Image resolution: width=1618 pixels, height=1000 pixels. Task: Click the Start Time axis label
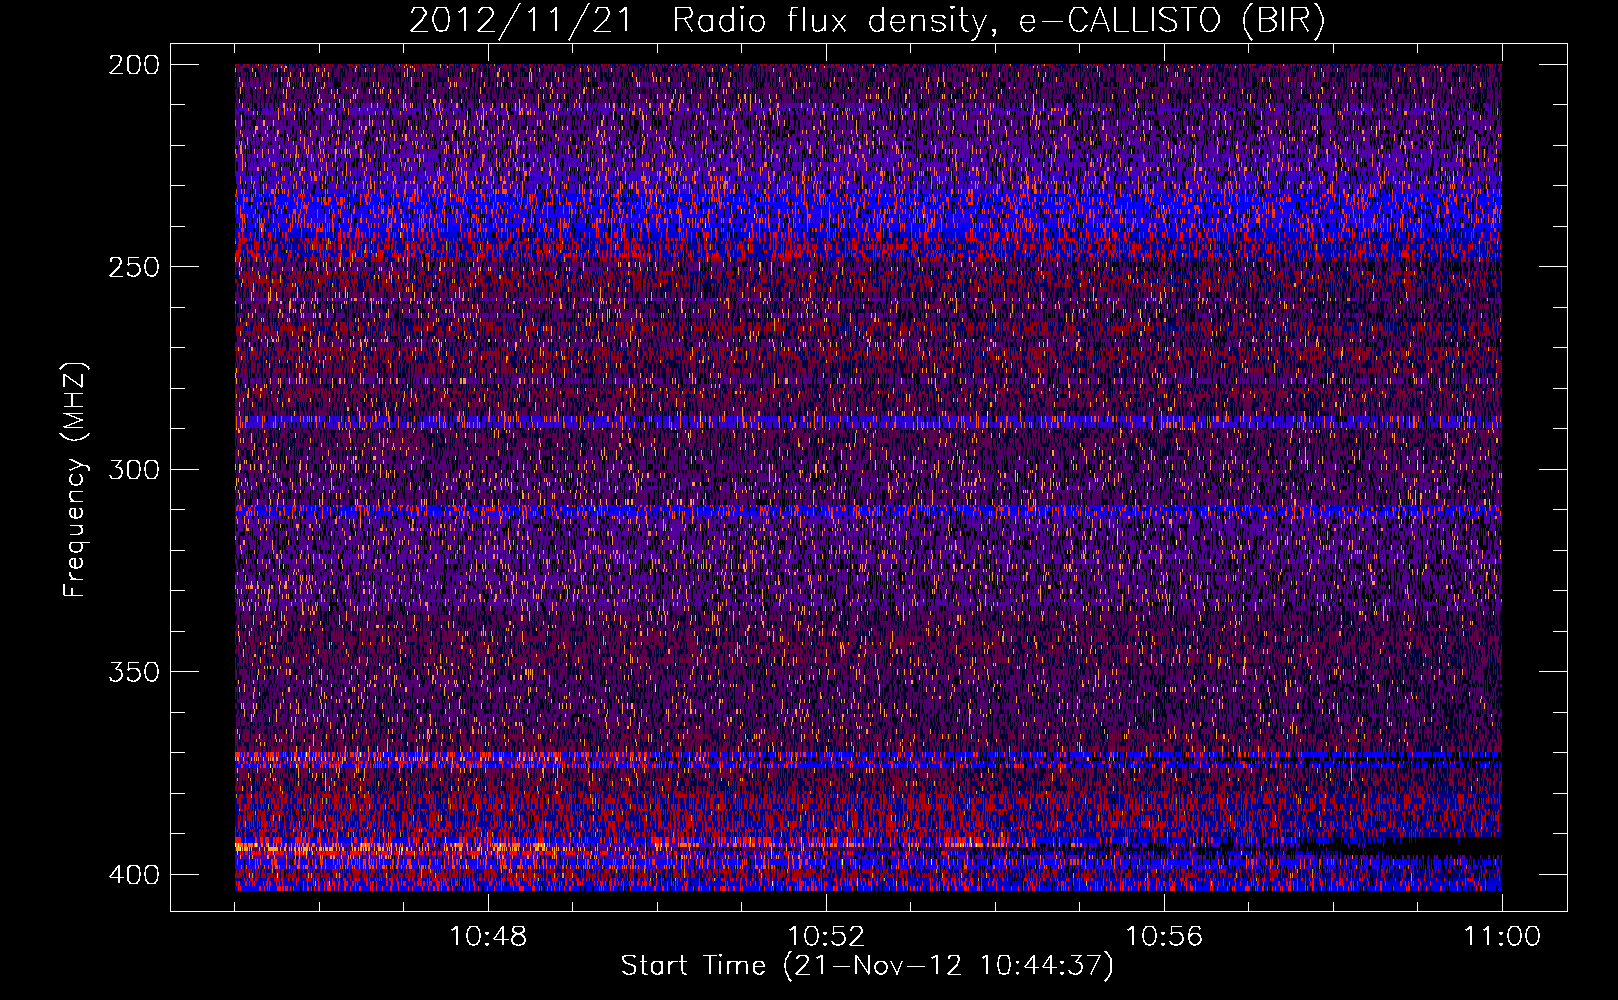[867, 966]
